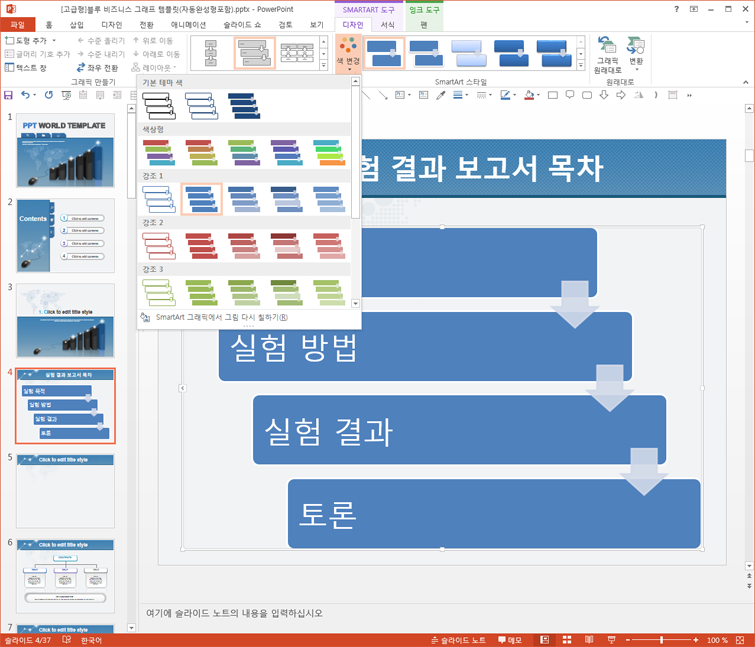This screenshot has width=755, height=647.
Task: Click the notes field 여기에 슬라이드 노트의 내용을 입력하십시오
Action: pos(234,613)
